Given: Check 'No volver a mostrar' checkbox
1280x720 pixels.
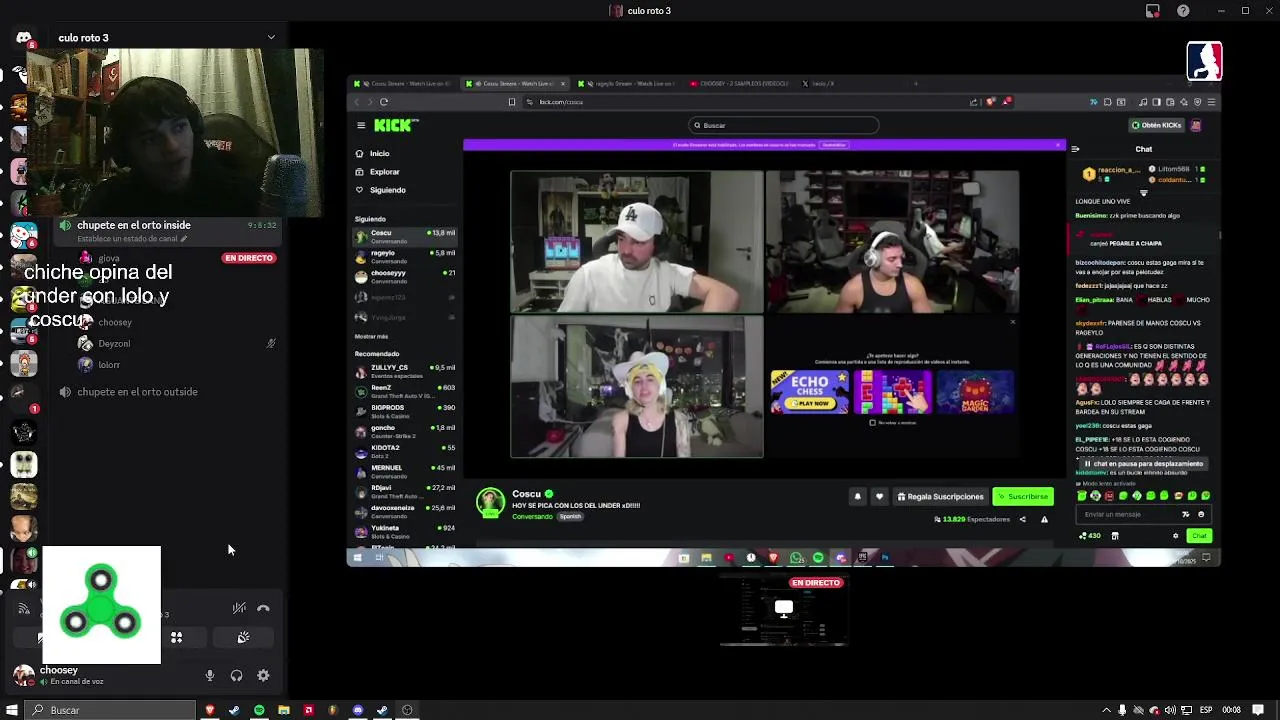Looking at the screenshot, I should tap(873, 423).
